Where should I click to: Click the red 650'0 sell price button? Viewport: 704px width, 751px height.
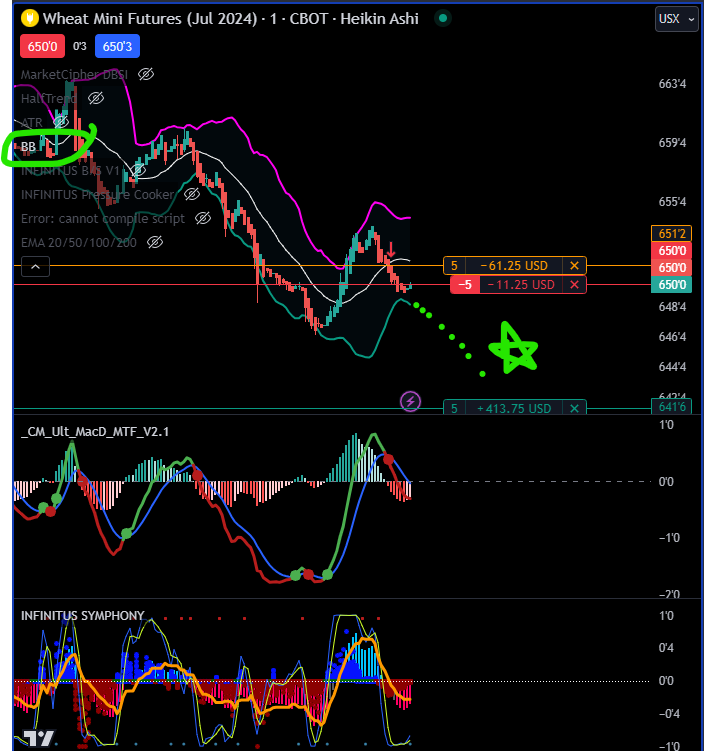pyautogui.click(x=42, y=46)
